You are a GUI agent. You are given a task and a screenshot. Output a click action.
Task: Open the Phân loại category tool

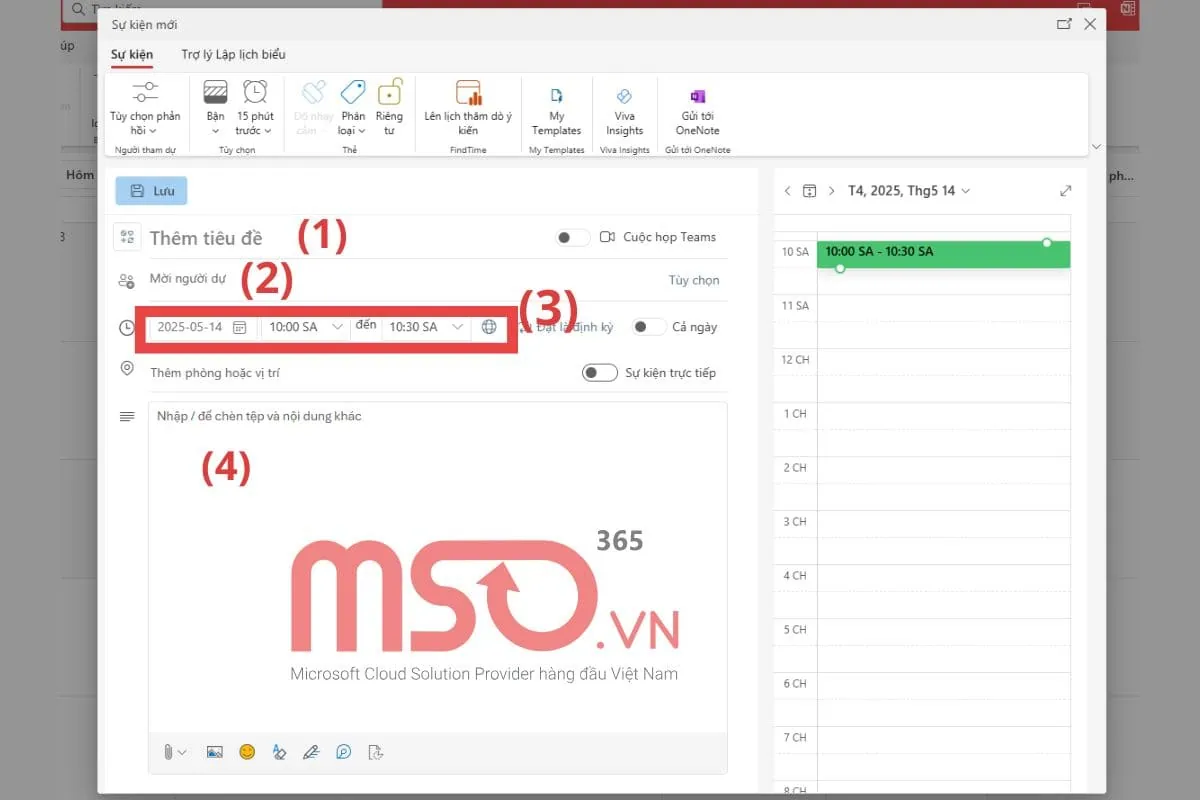pos(352,110)
